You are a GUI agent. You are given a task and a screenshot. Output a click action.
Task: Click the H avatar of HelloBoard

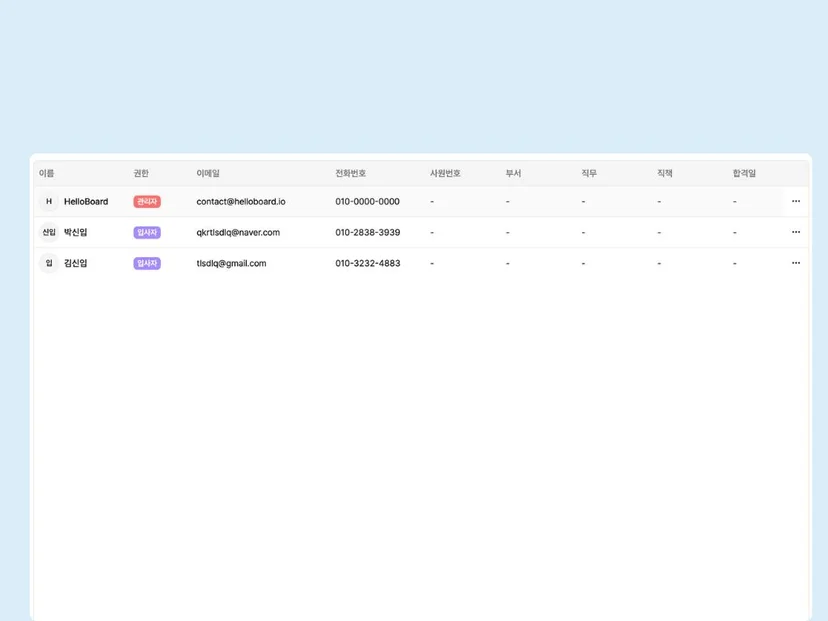[x=49, y=201]
